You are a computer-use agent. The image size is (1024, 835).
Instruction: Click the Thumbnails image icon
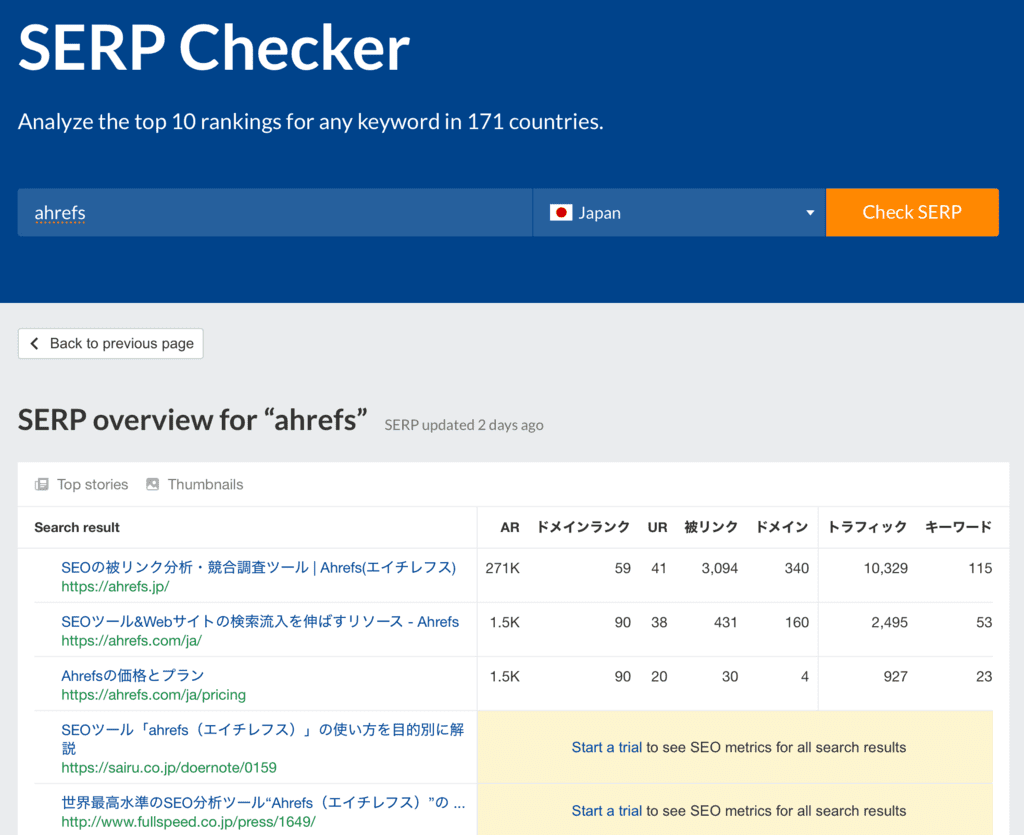tap(152, 484)
